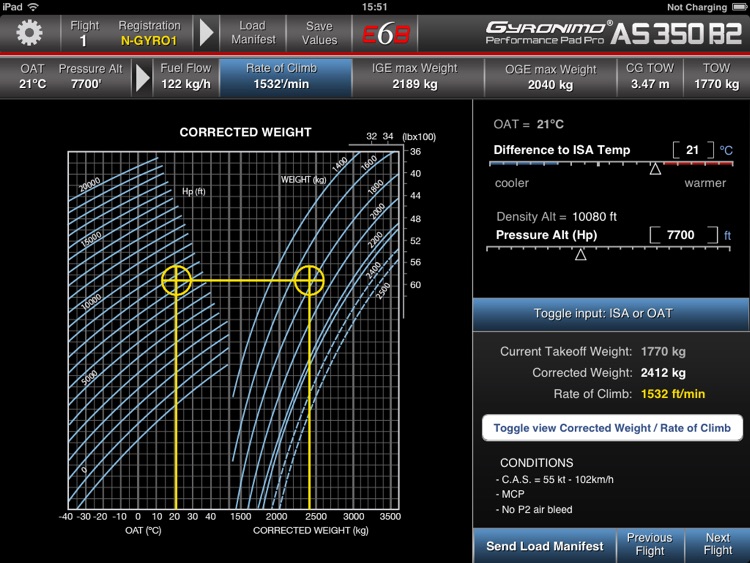Screen dimensions: 750x563
Task: Switch to the OGE max Weight tab
Action: (551, 77)
